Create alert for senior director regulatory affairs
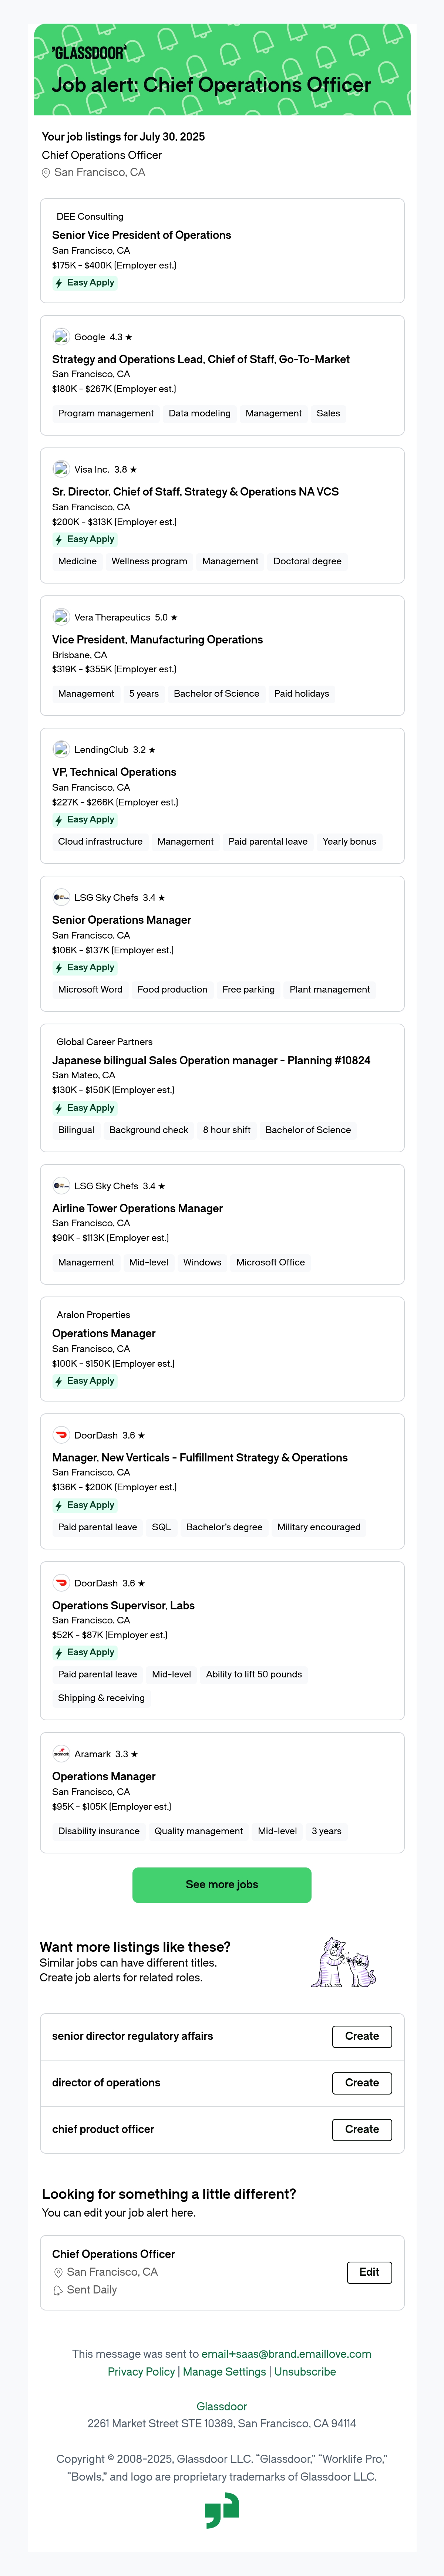 [362, 2036]
